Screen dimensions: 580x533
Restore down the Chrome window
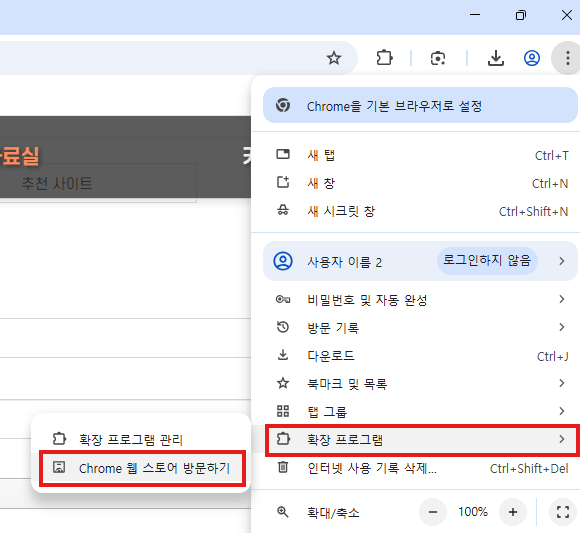[x=521, y=15]
